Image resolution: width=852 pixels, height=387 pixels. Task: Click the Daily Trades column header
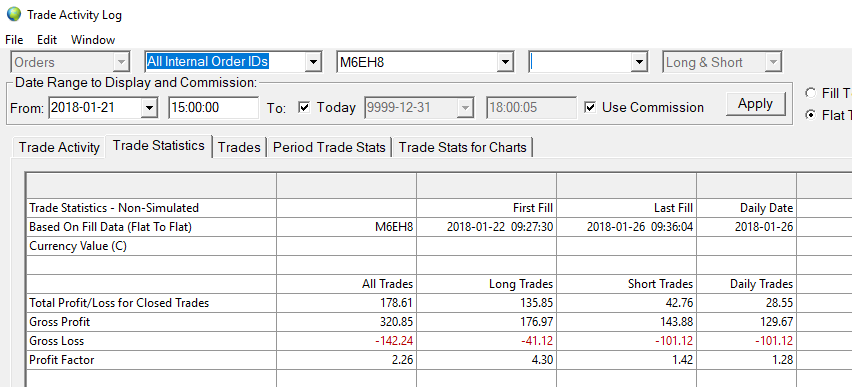(x=747, y=284)
